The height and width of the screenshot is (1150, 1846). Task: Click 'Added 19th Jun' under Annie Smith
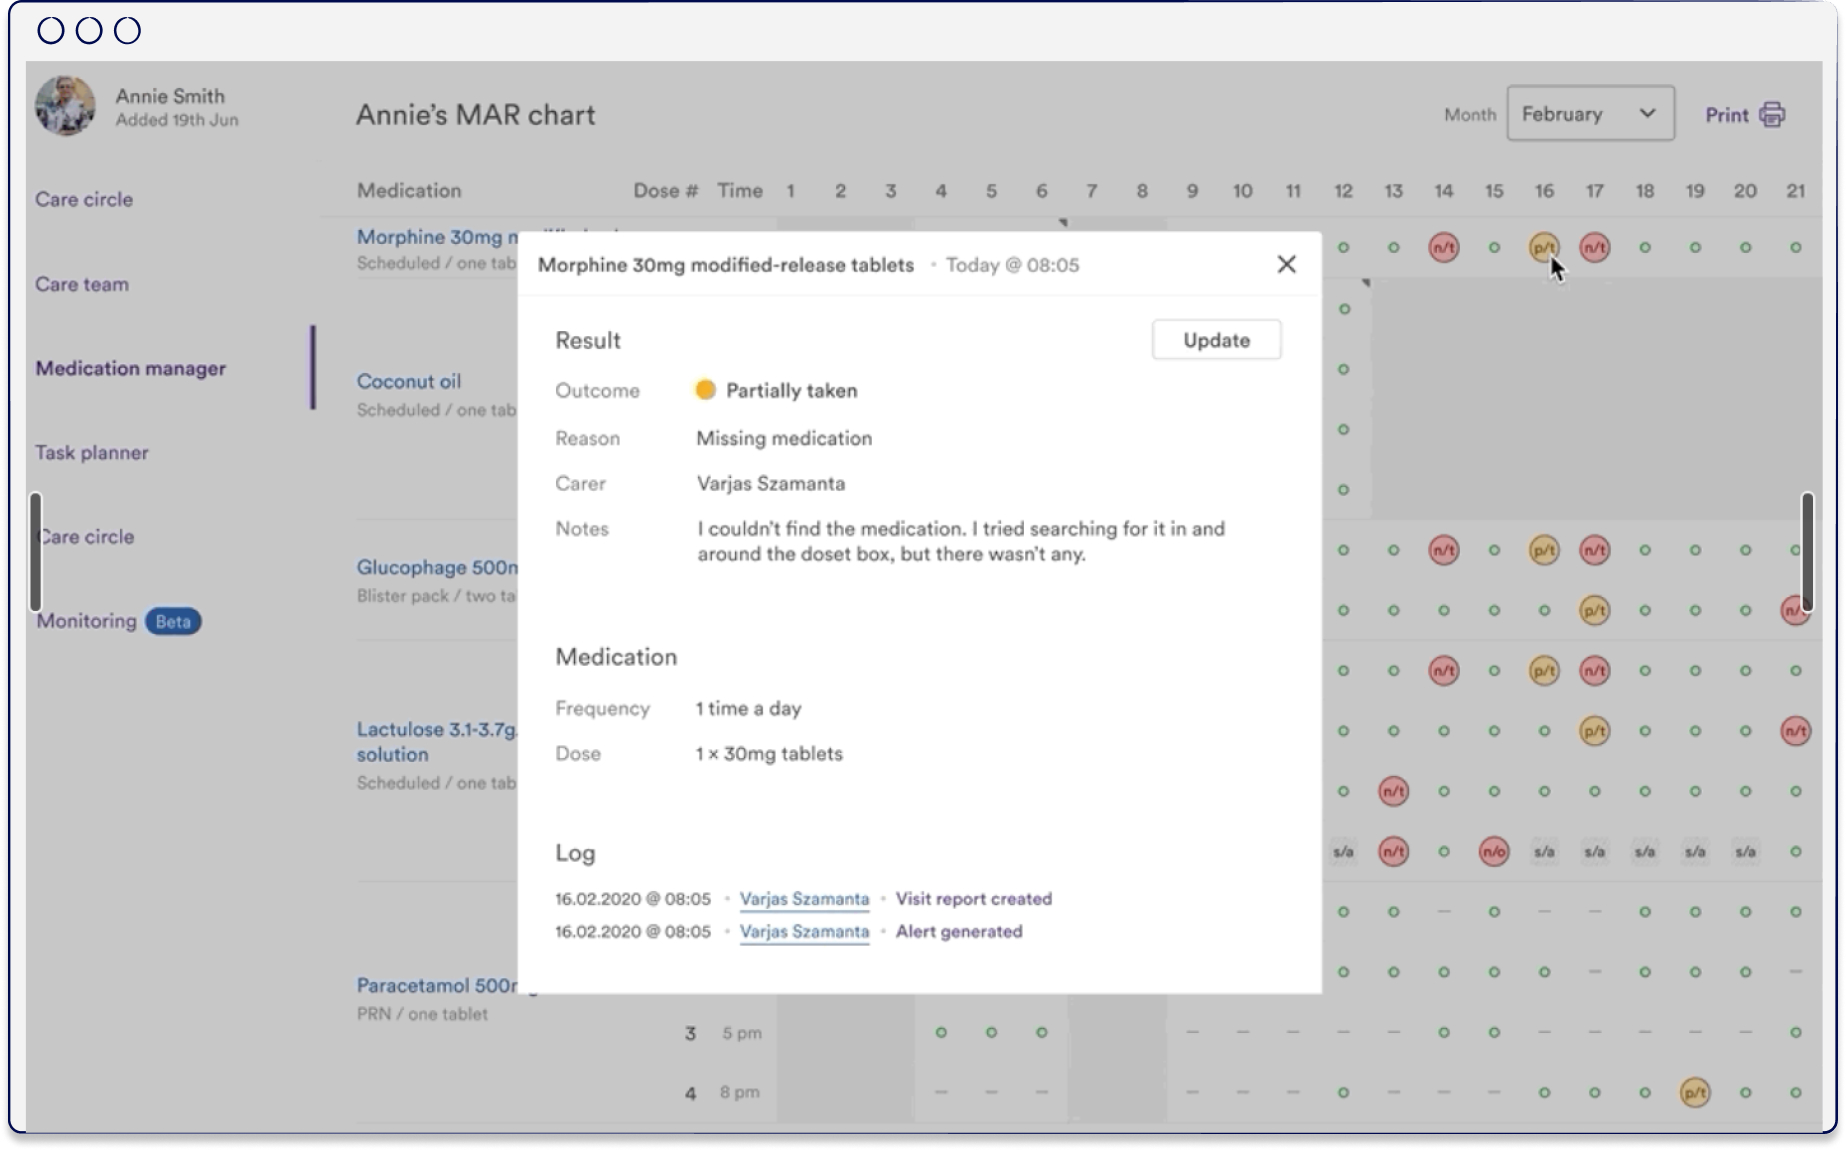176,120
